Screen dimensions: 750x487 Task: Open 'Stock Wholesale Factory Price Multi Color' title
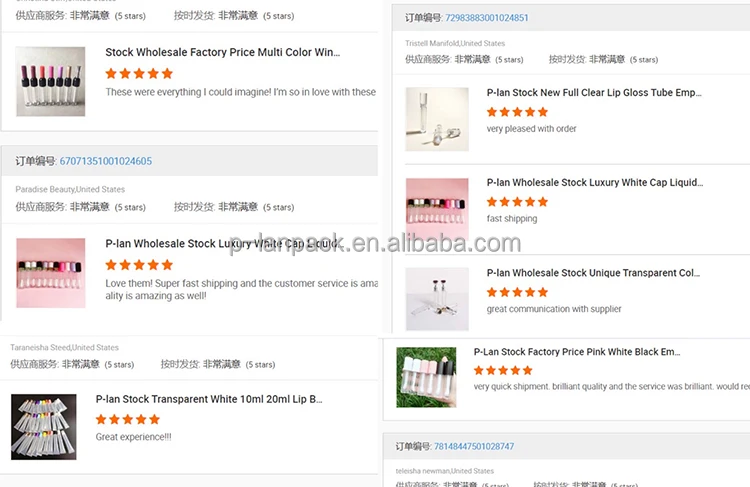click(222, 52)
